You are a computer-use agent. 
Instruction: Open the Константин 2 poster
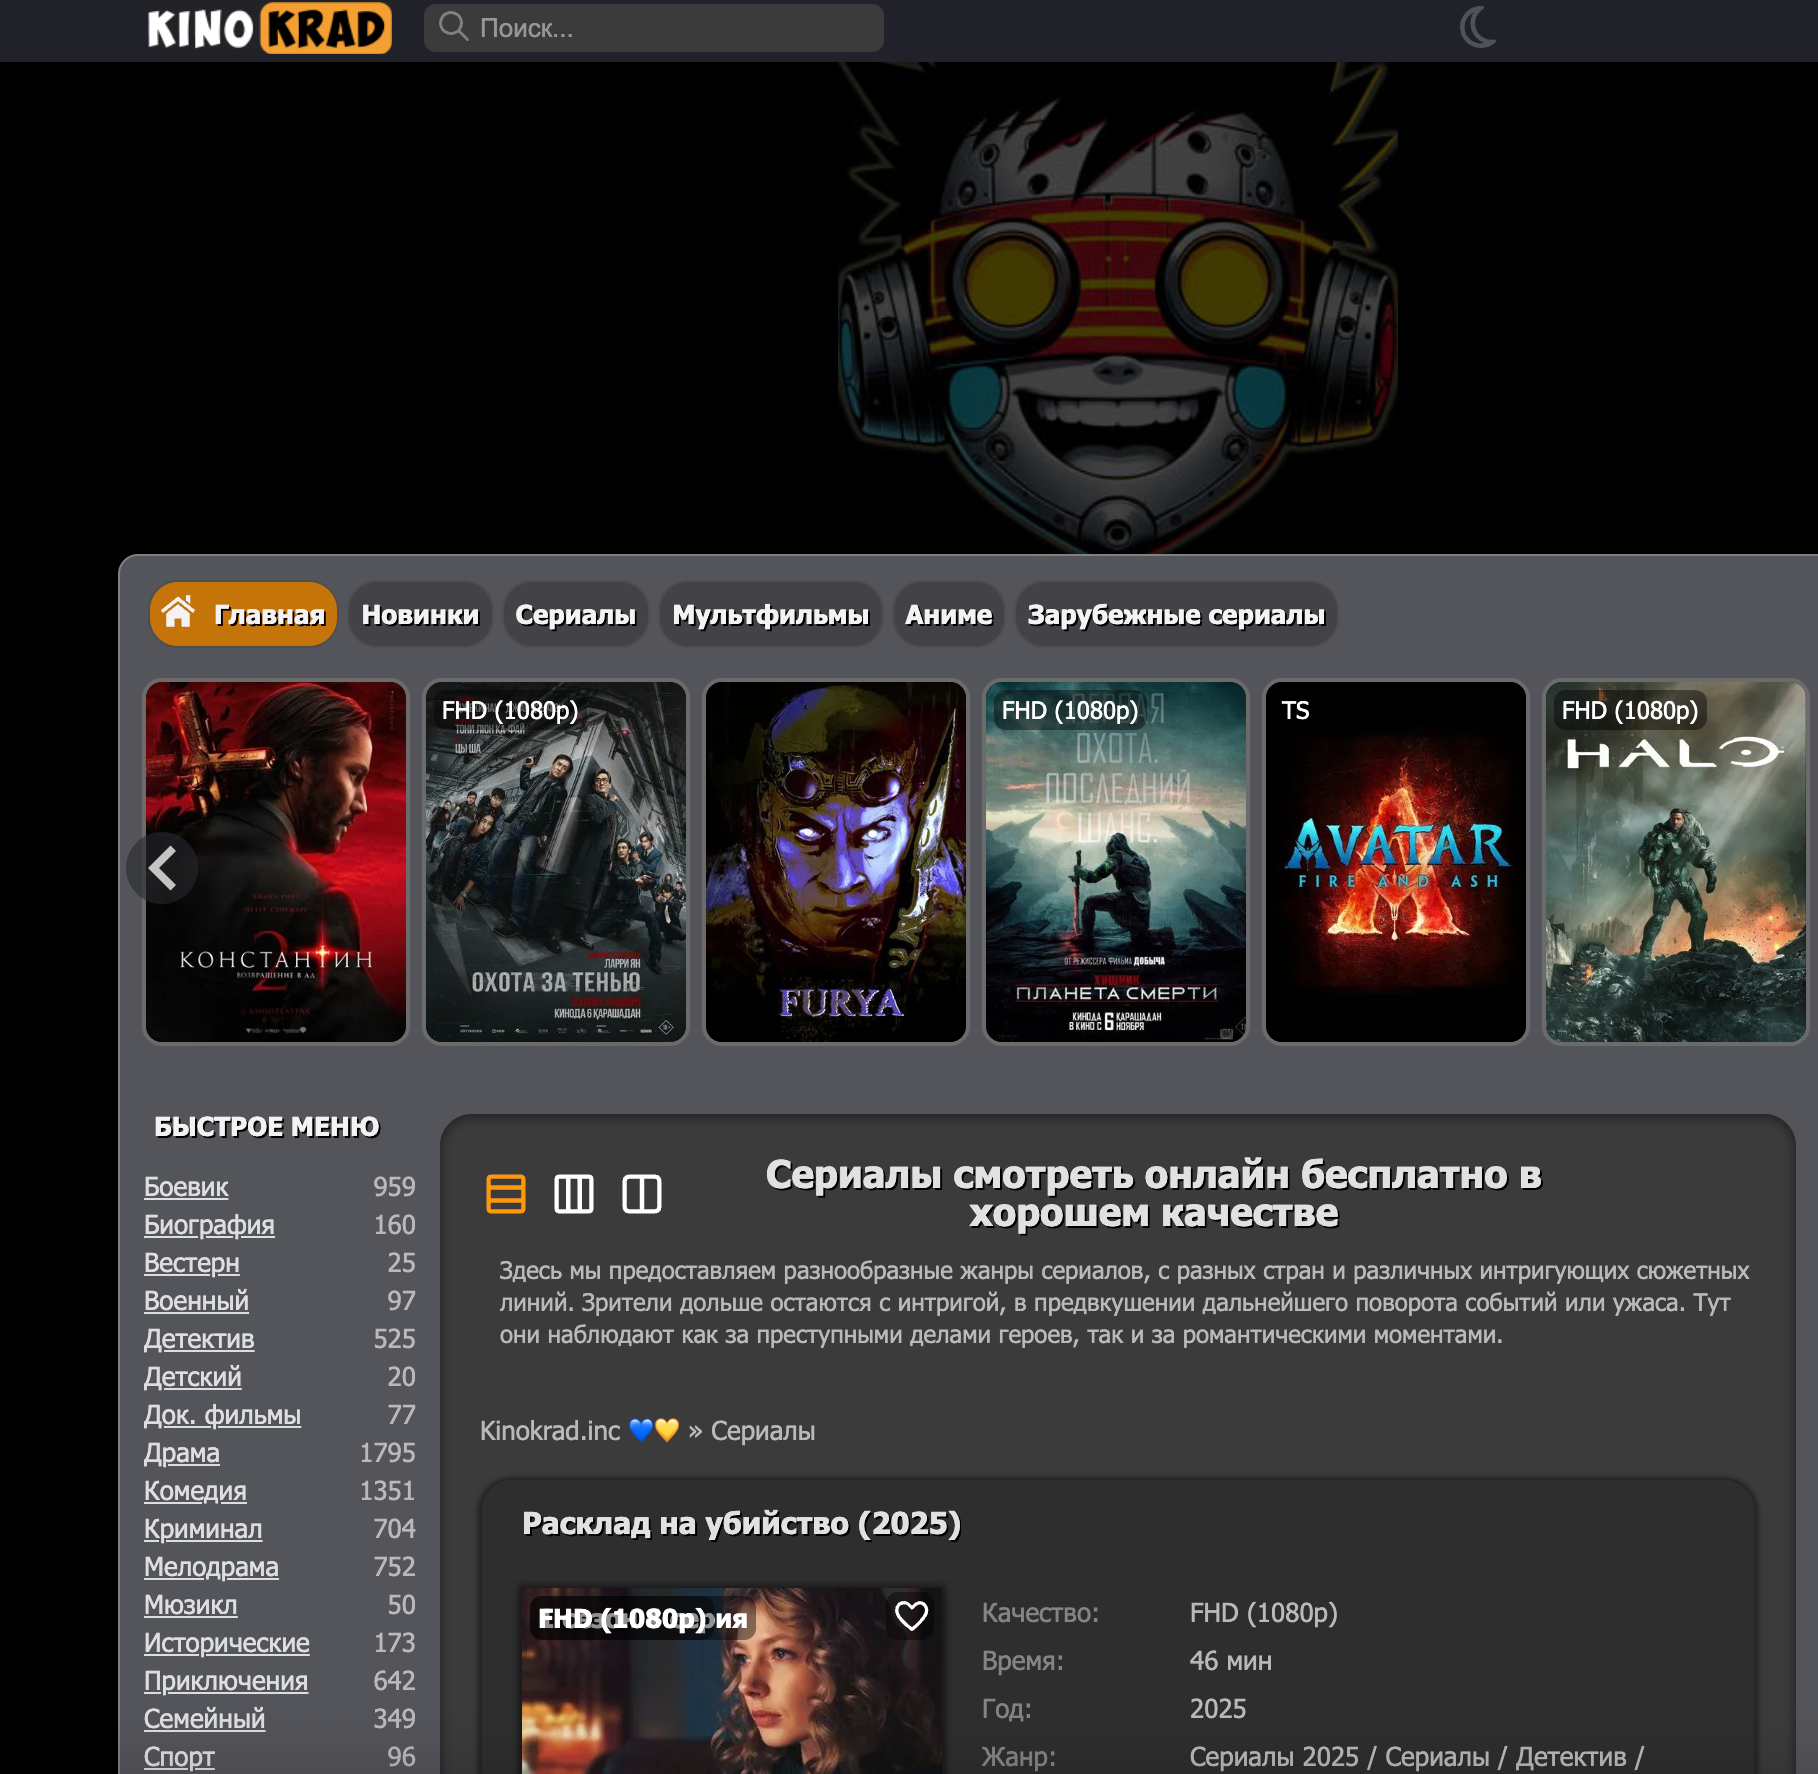tap(276, 862)
